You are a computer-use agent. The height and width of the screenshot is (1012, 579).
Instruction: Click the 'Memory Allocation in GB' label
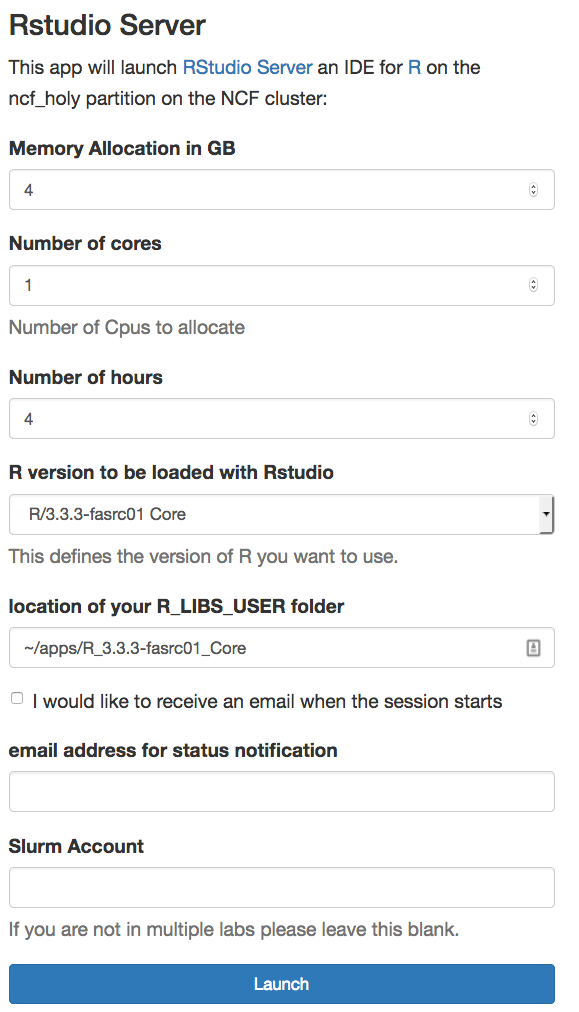[x=122, y=148]
